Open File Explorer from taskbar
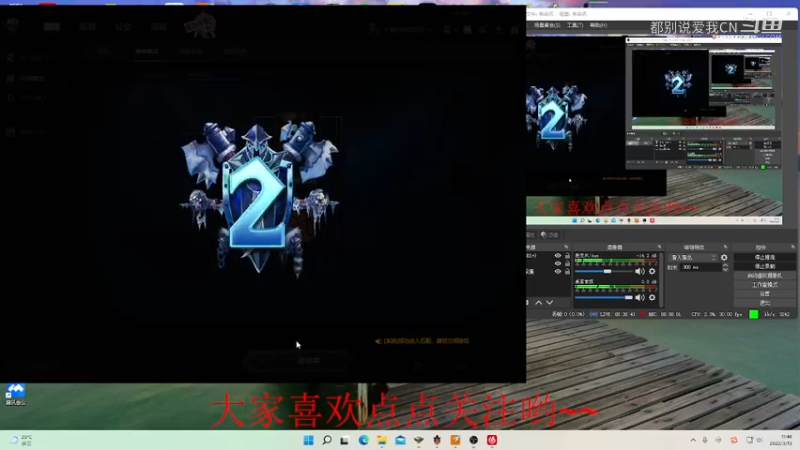Image resolution: width=800 pixels, height=450 pixels. coord(382,440)
